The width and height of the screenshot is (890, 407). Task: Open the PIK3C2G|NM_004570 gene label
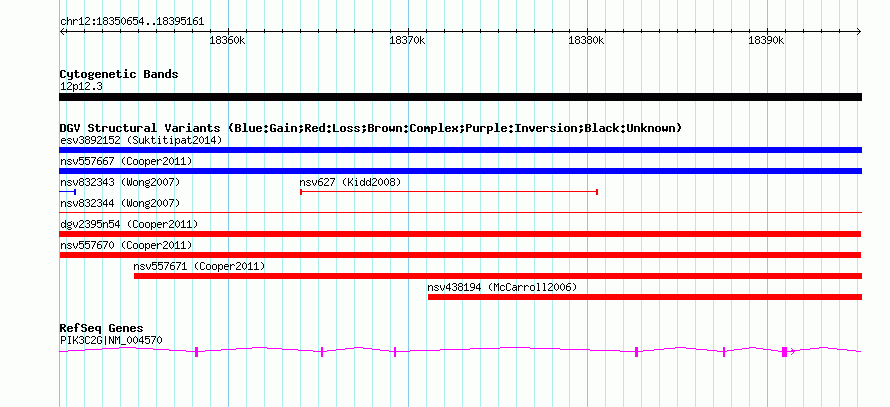(111, 341)
